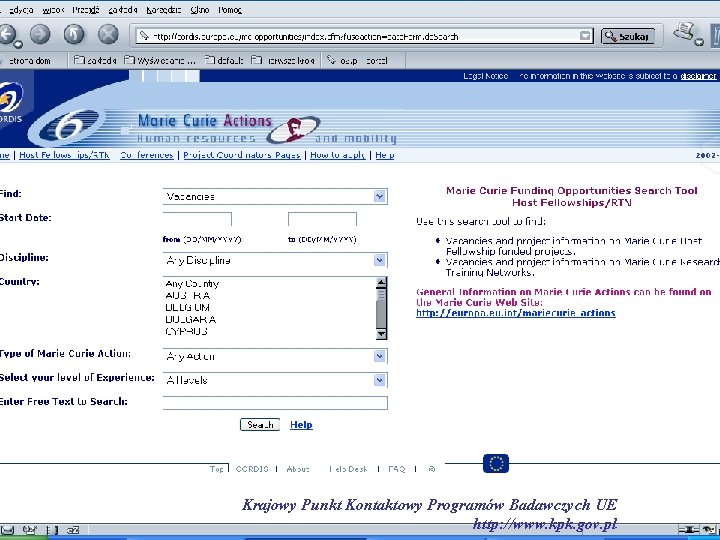Select Any Country in country list

(x=192, y=284)
